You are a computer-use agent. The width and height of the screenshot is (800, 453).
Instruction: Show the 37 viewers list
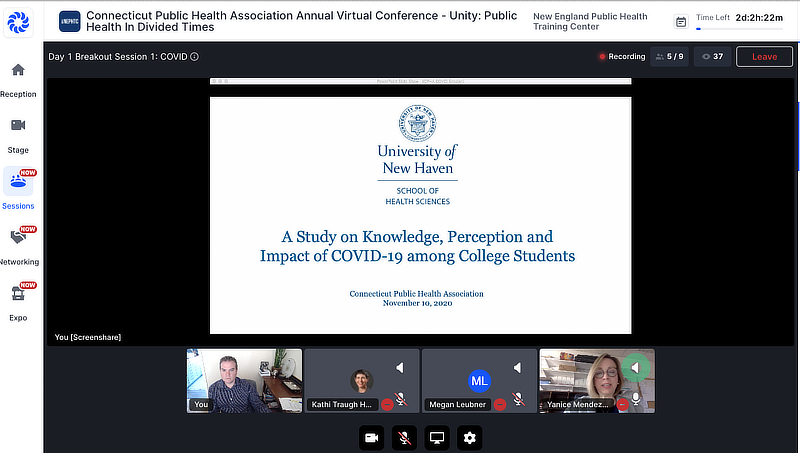[x=712, y=57]
